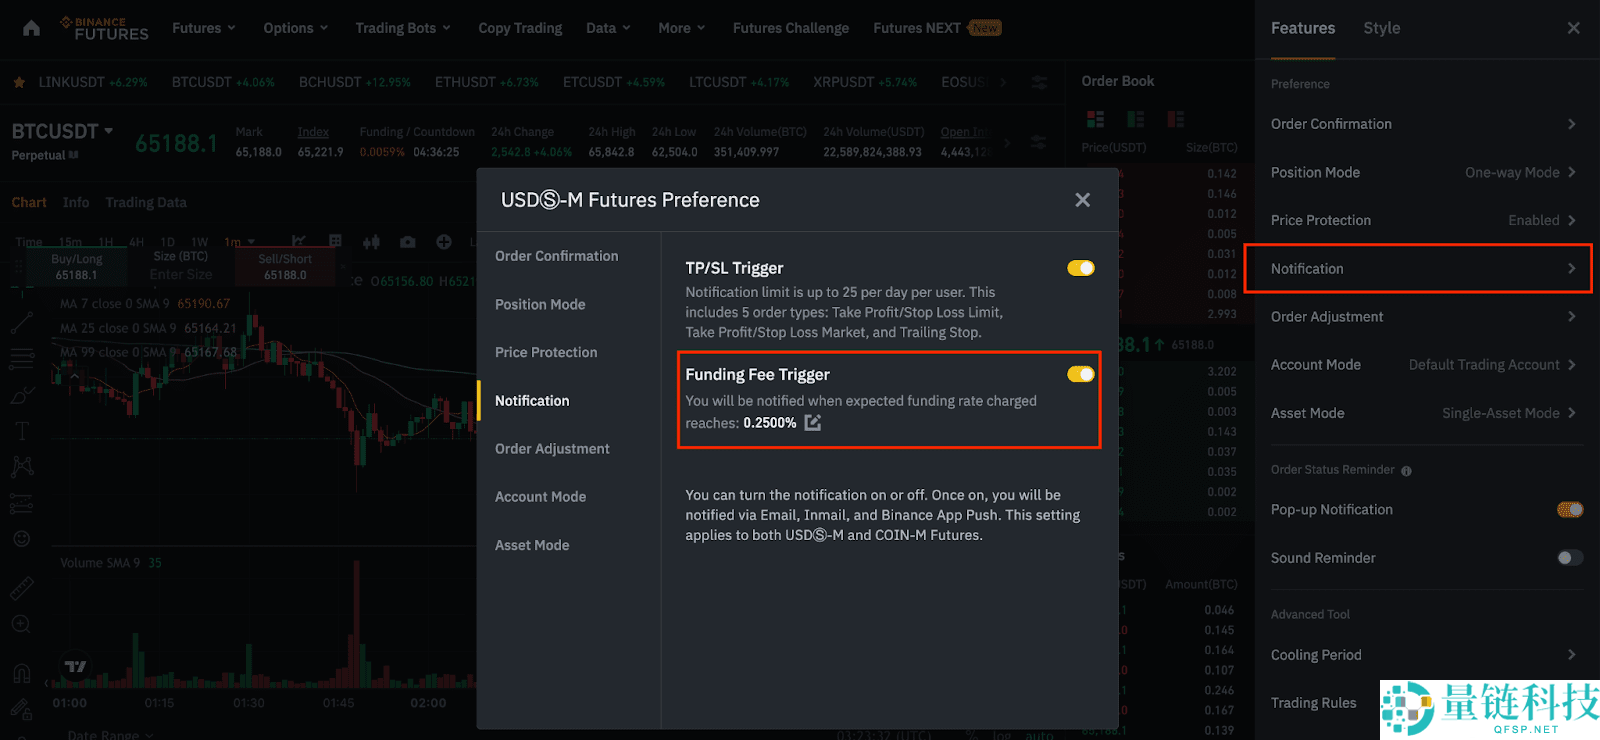Expand the Cooling Period setting
Image resolution: width=1600 pixels, height=740 pixels.
pos(1422,655)
